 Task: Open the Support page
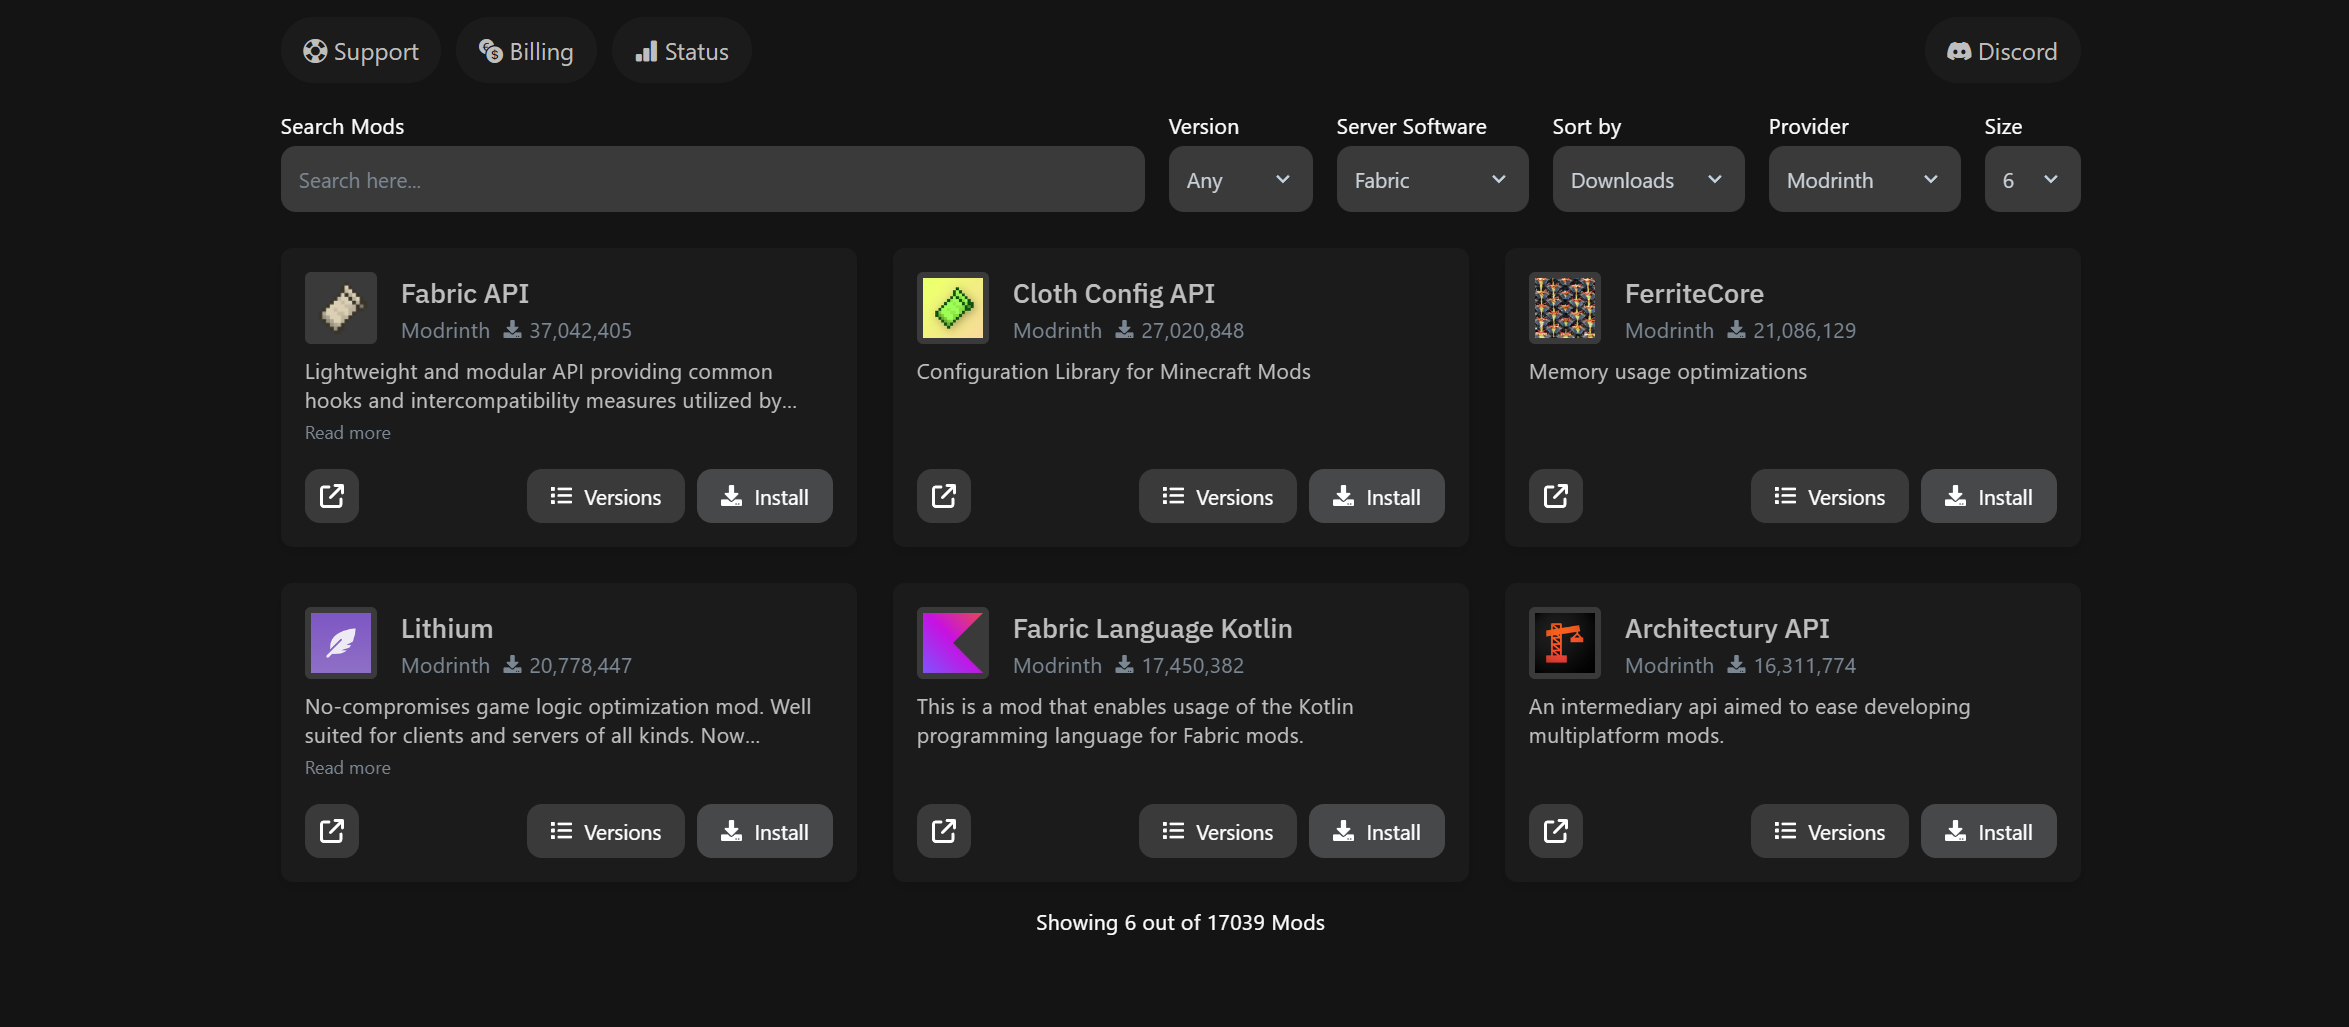click(x=361, y=51)
